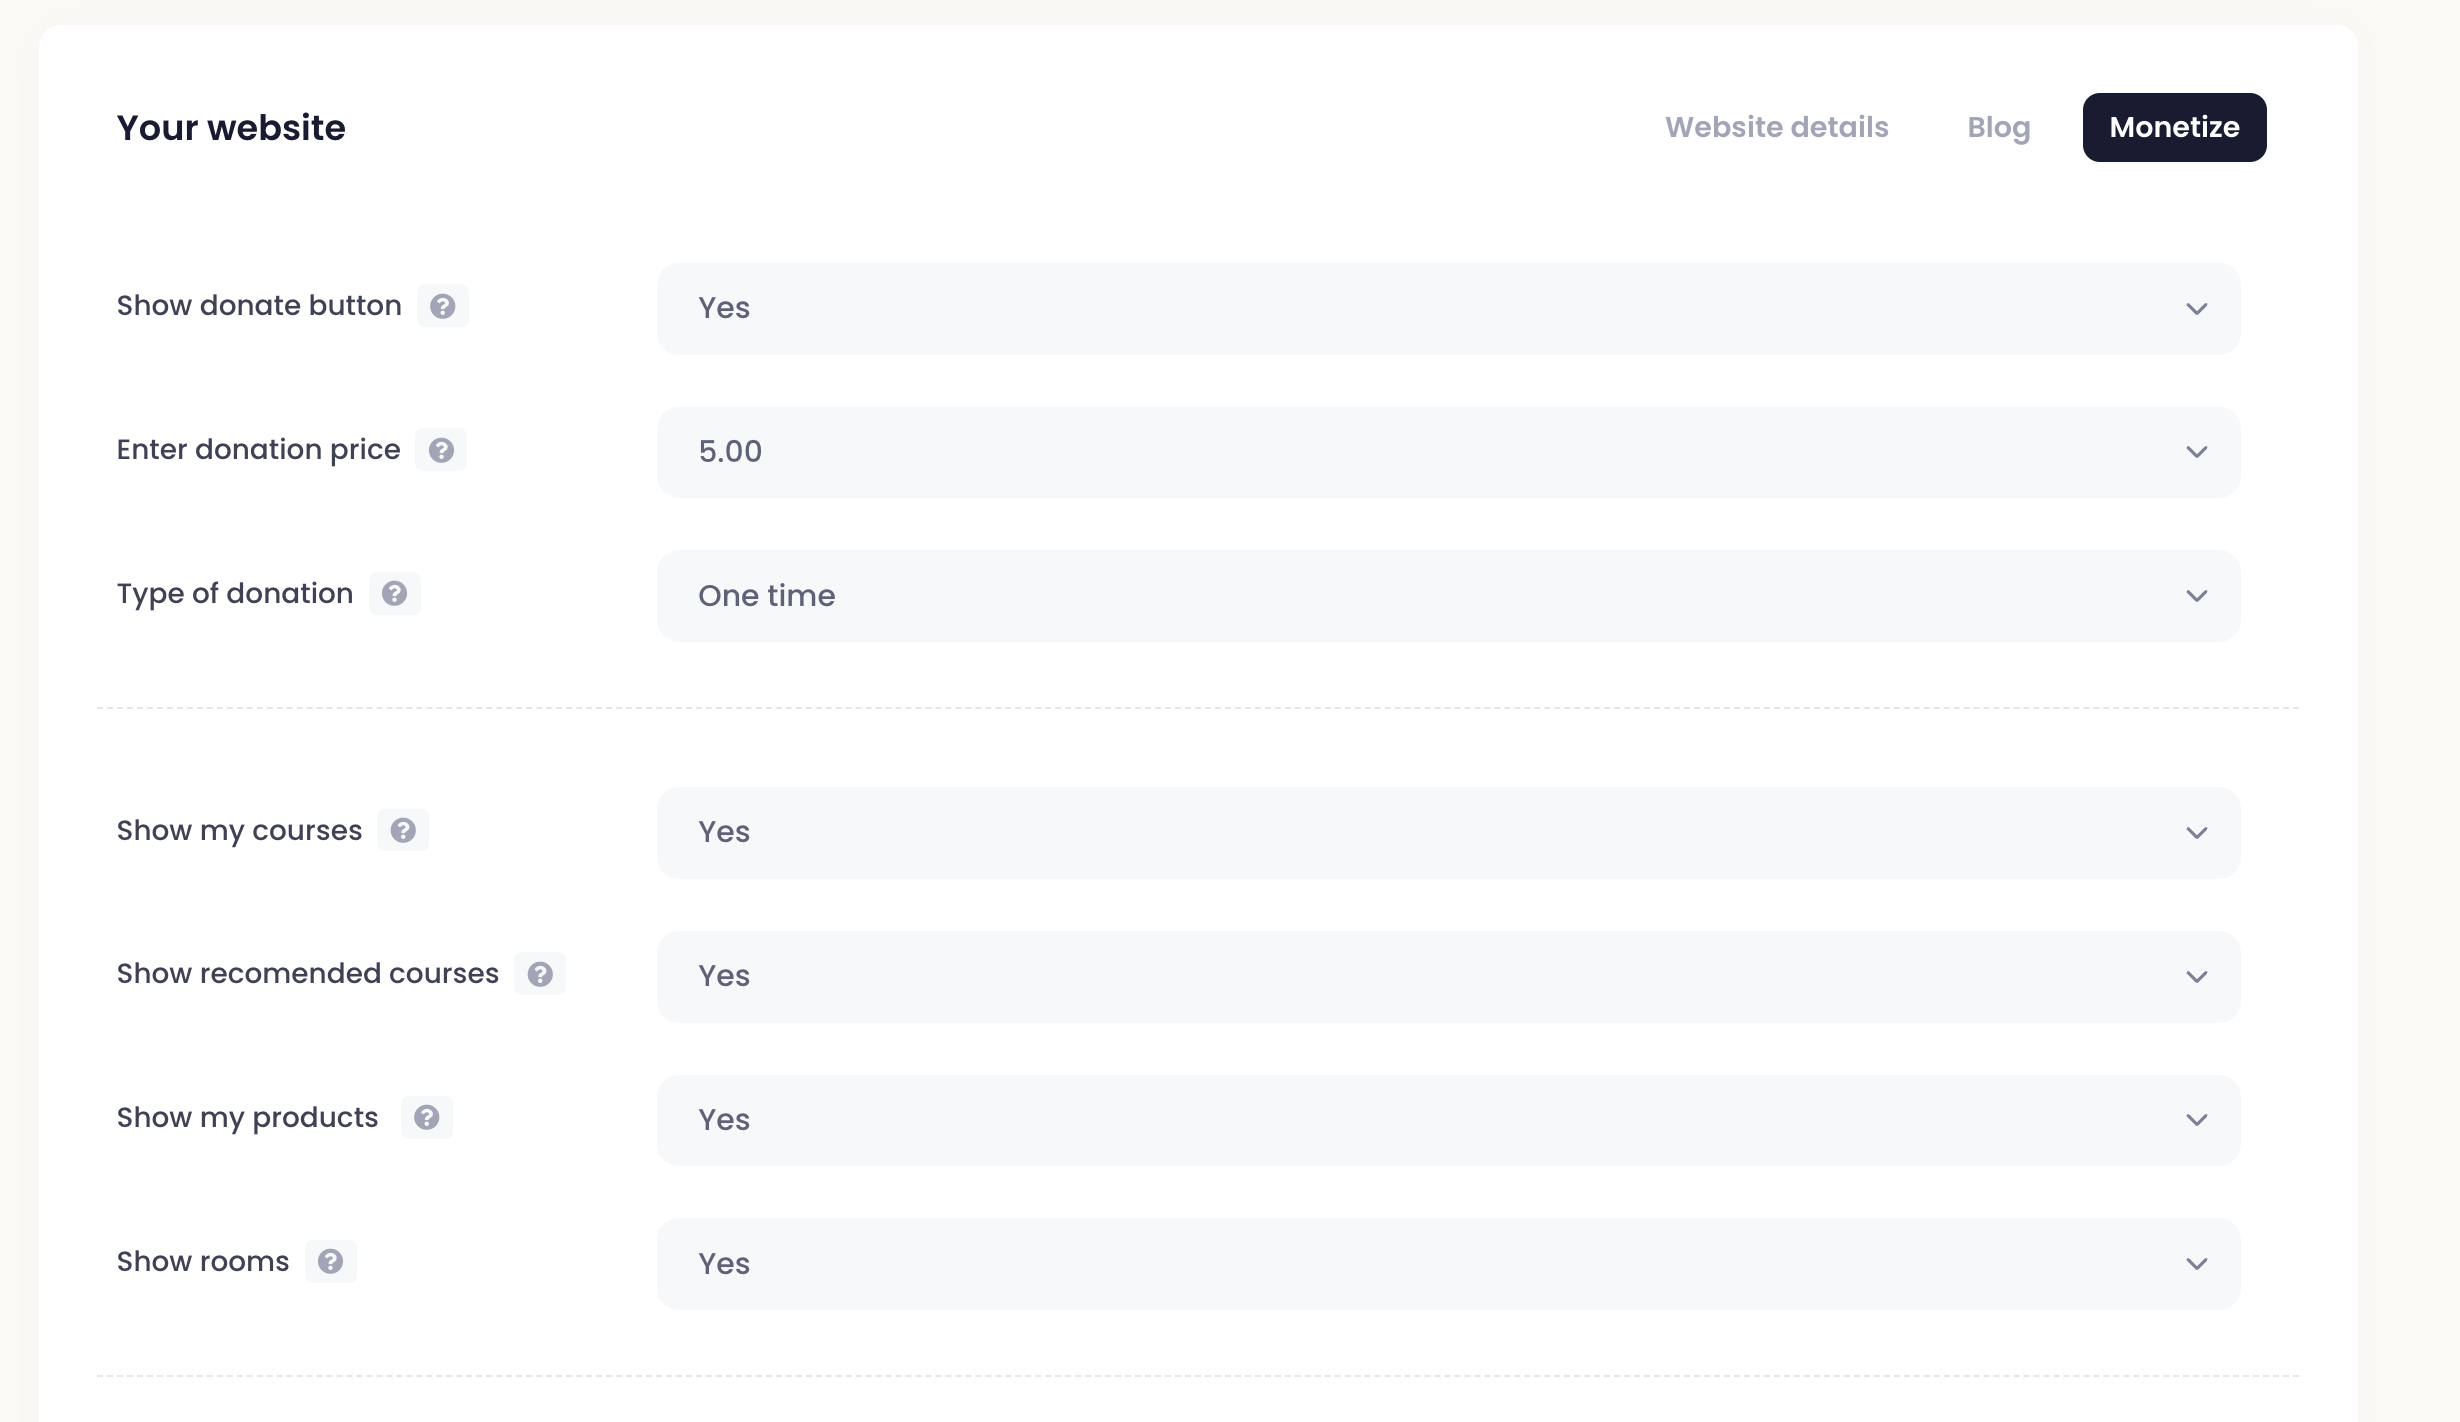Open help tooltip for Type of donation
The height and width of the screenshot is (1422, 2460).
point(394,594)
